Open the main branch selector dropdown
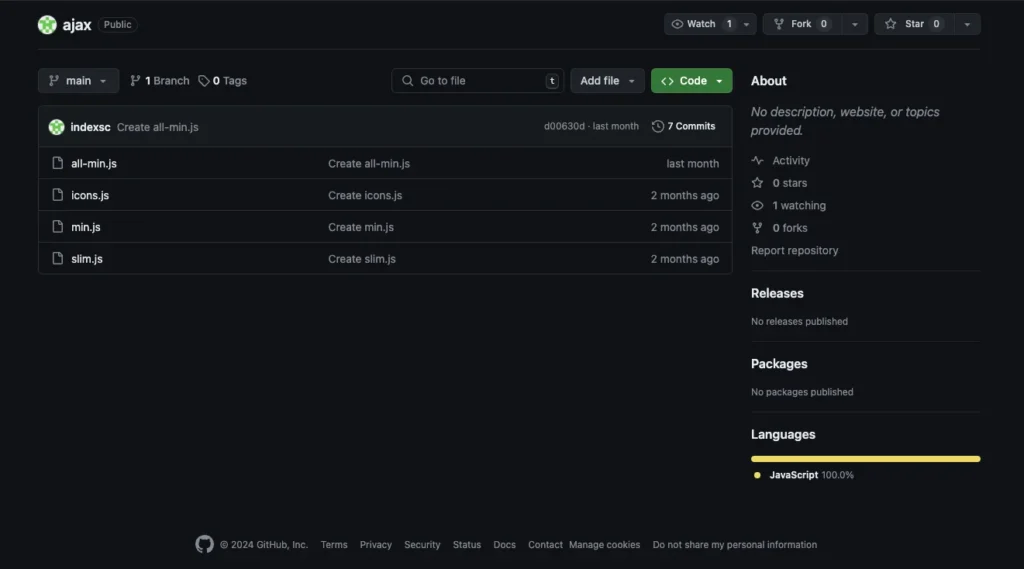 tap(78, 81)
